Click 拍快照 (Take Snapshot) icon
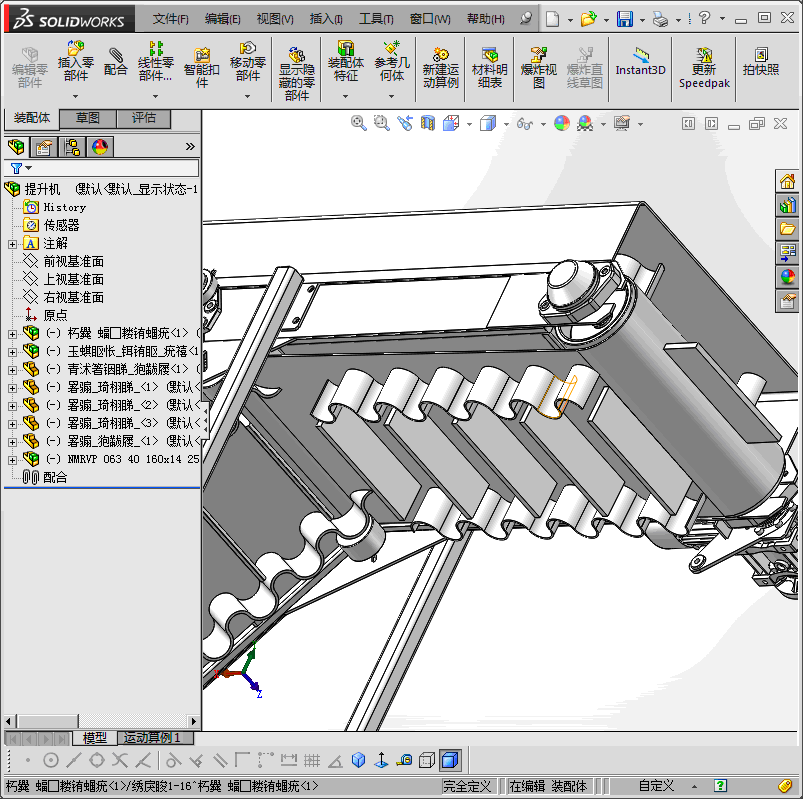Viewport: 803px width, 799px height. tap(761, 62)
